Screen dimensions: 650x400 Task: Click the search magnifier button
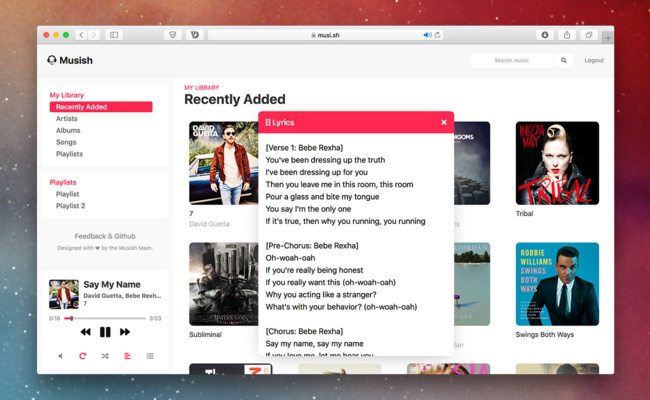[x=564, y=60]
